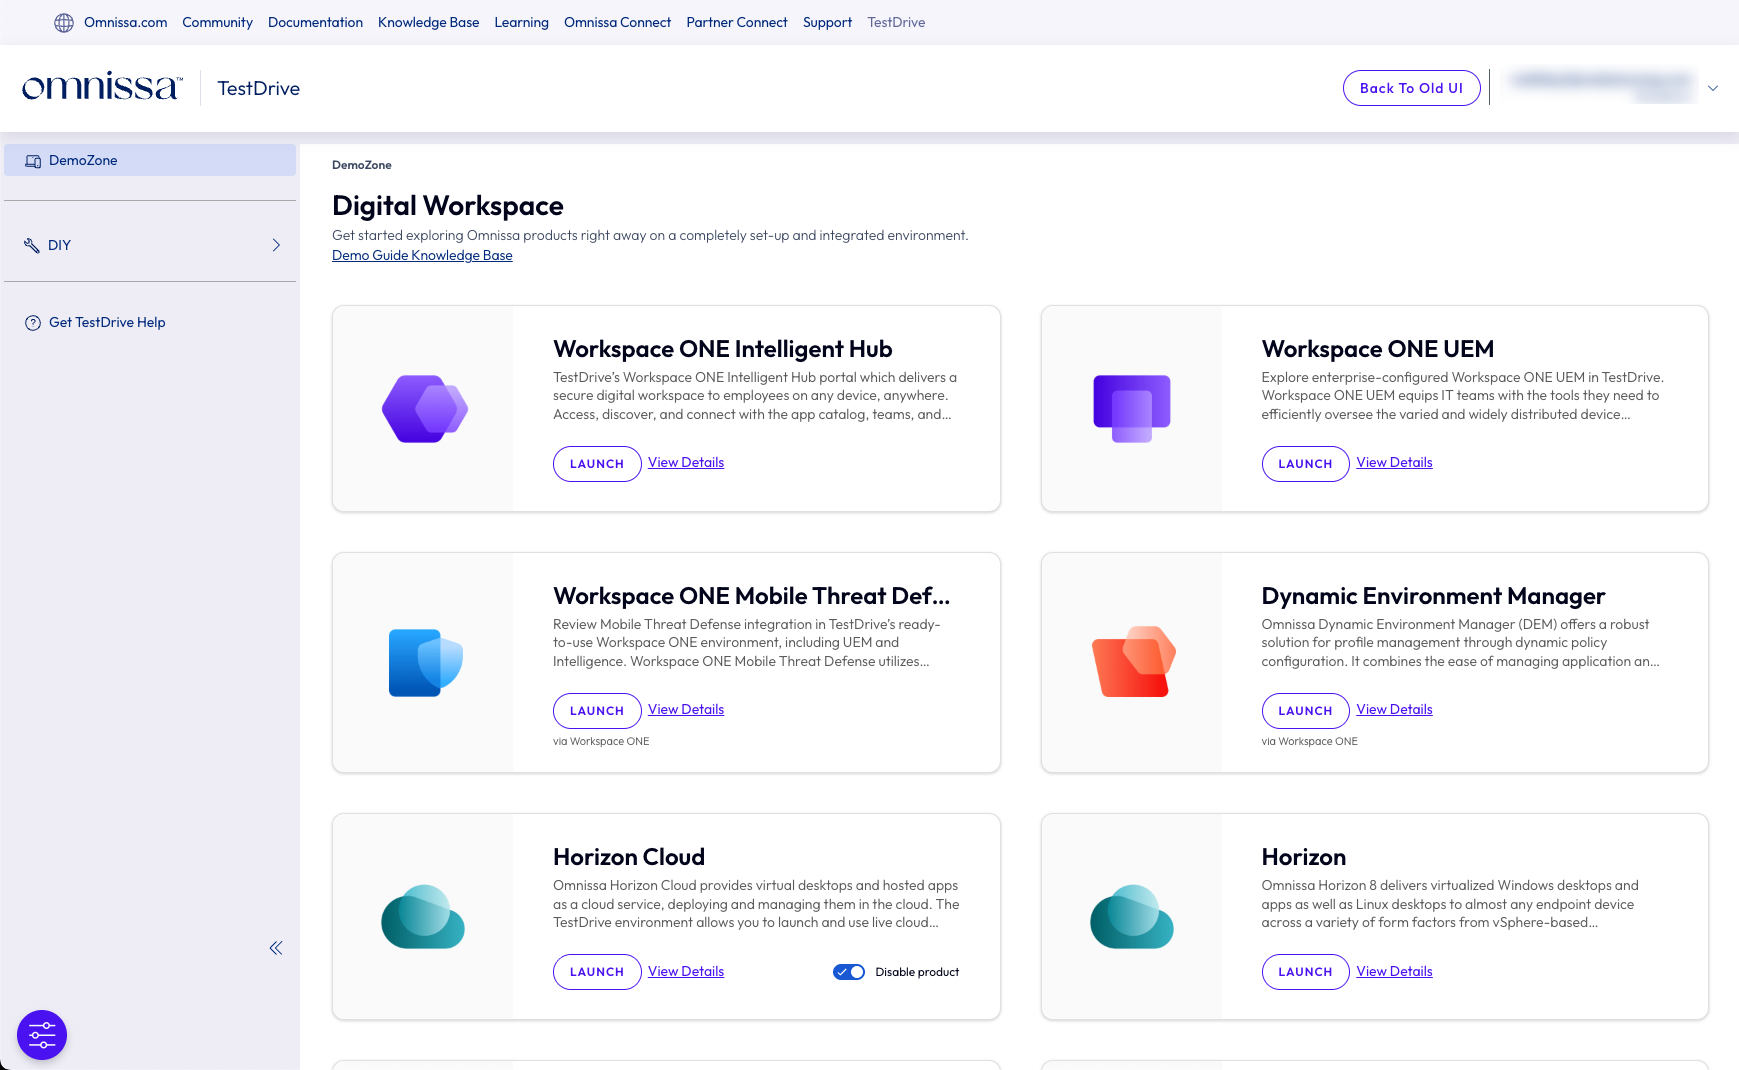Viewport: 1739px width, 1070px height.
Task: Click the globe icon in top bar
Action: (x=64, y=23)
